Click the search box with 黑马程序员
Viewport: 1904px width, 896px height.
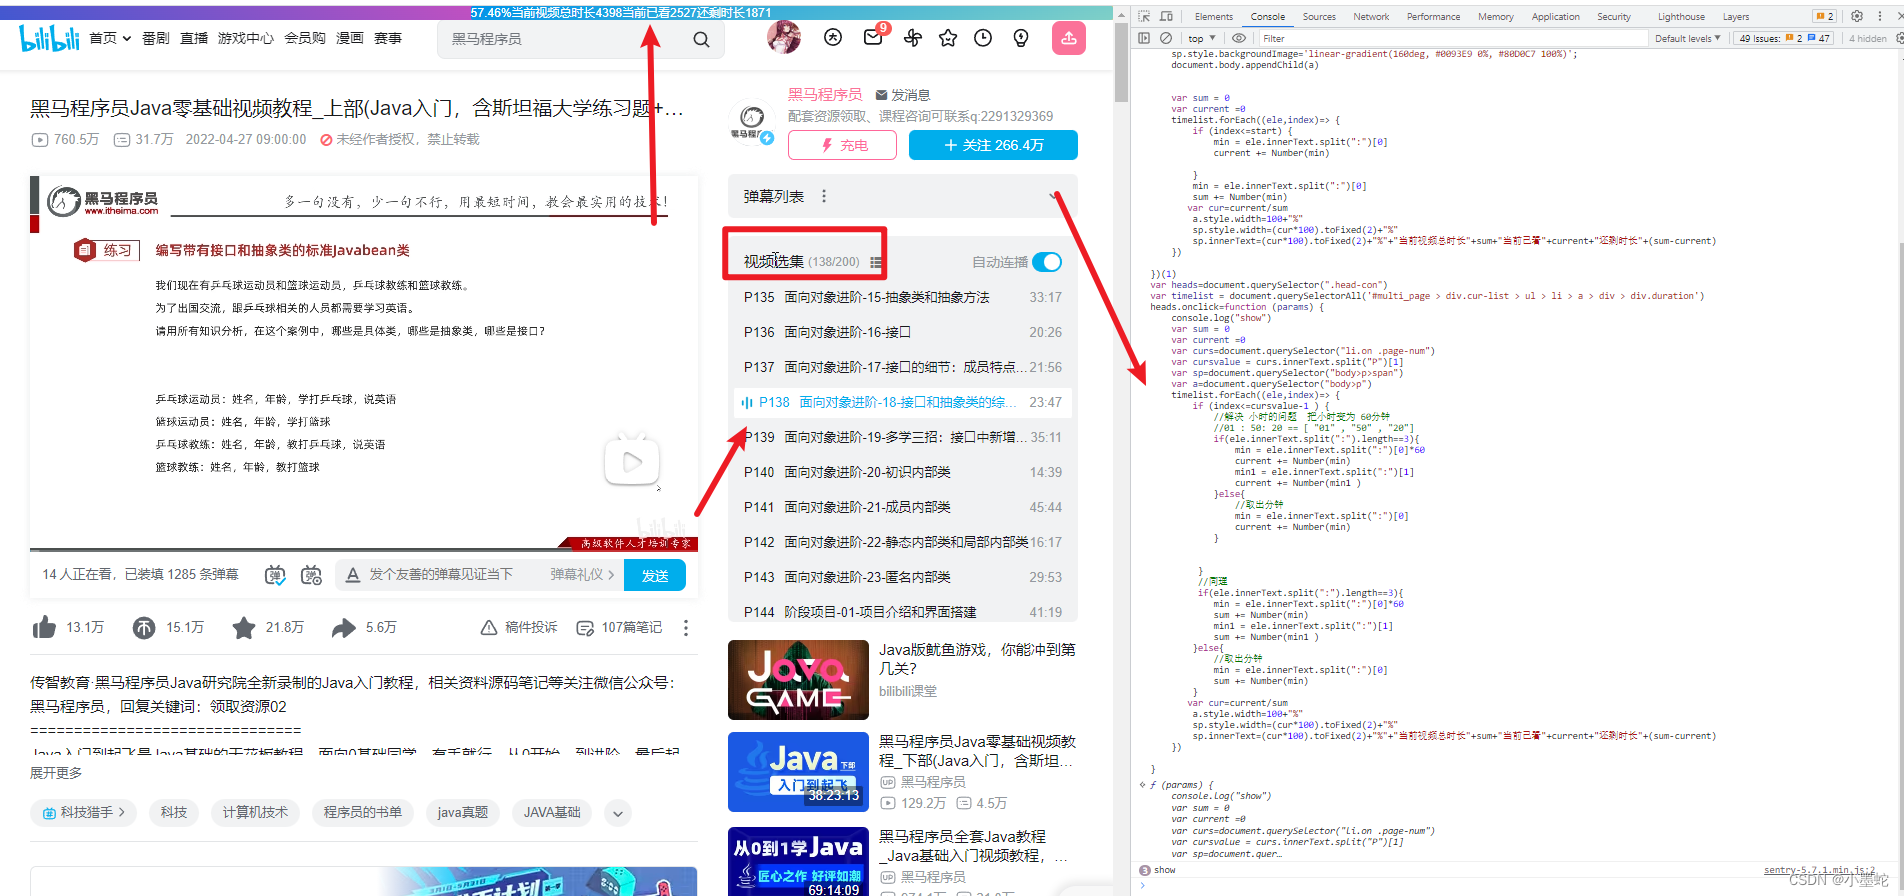click(565, 39)
